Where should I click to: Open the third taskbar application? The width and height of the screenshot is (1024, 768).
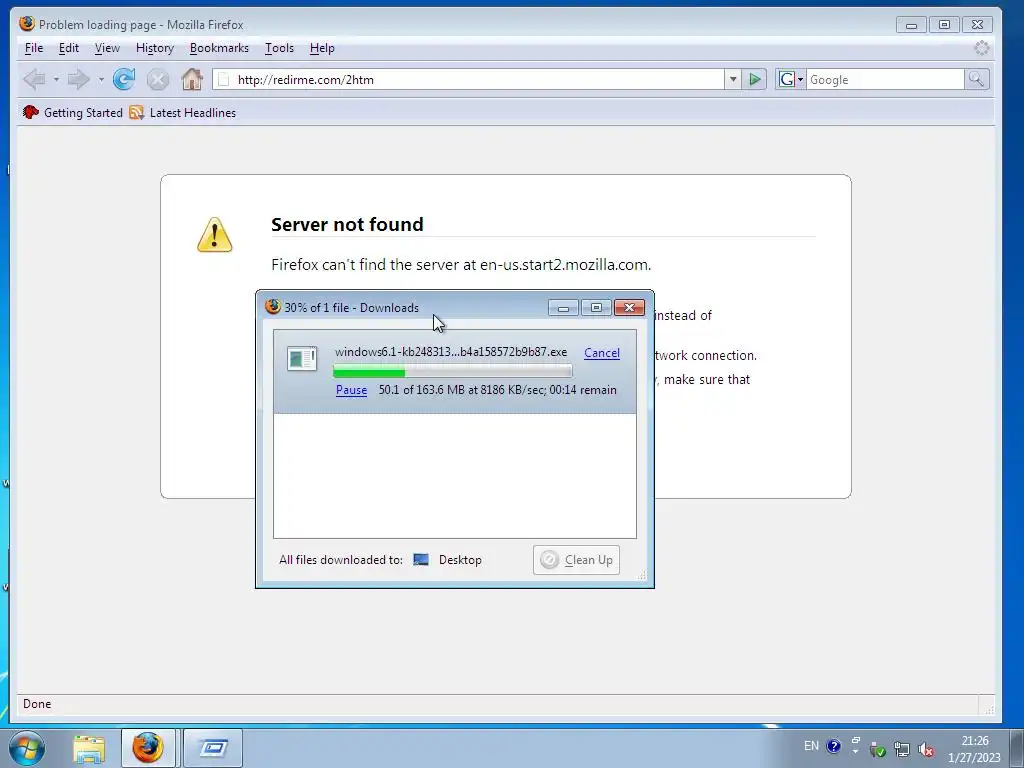pyautogui.click(x=213, y=748)
